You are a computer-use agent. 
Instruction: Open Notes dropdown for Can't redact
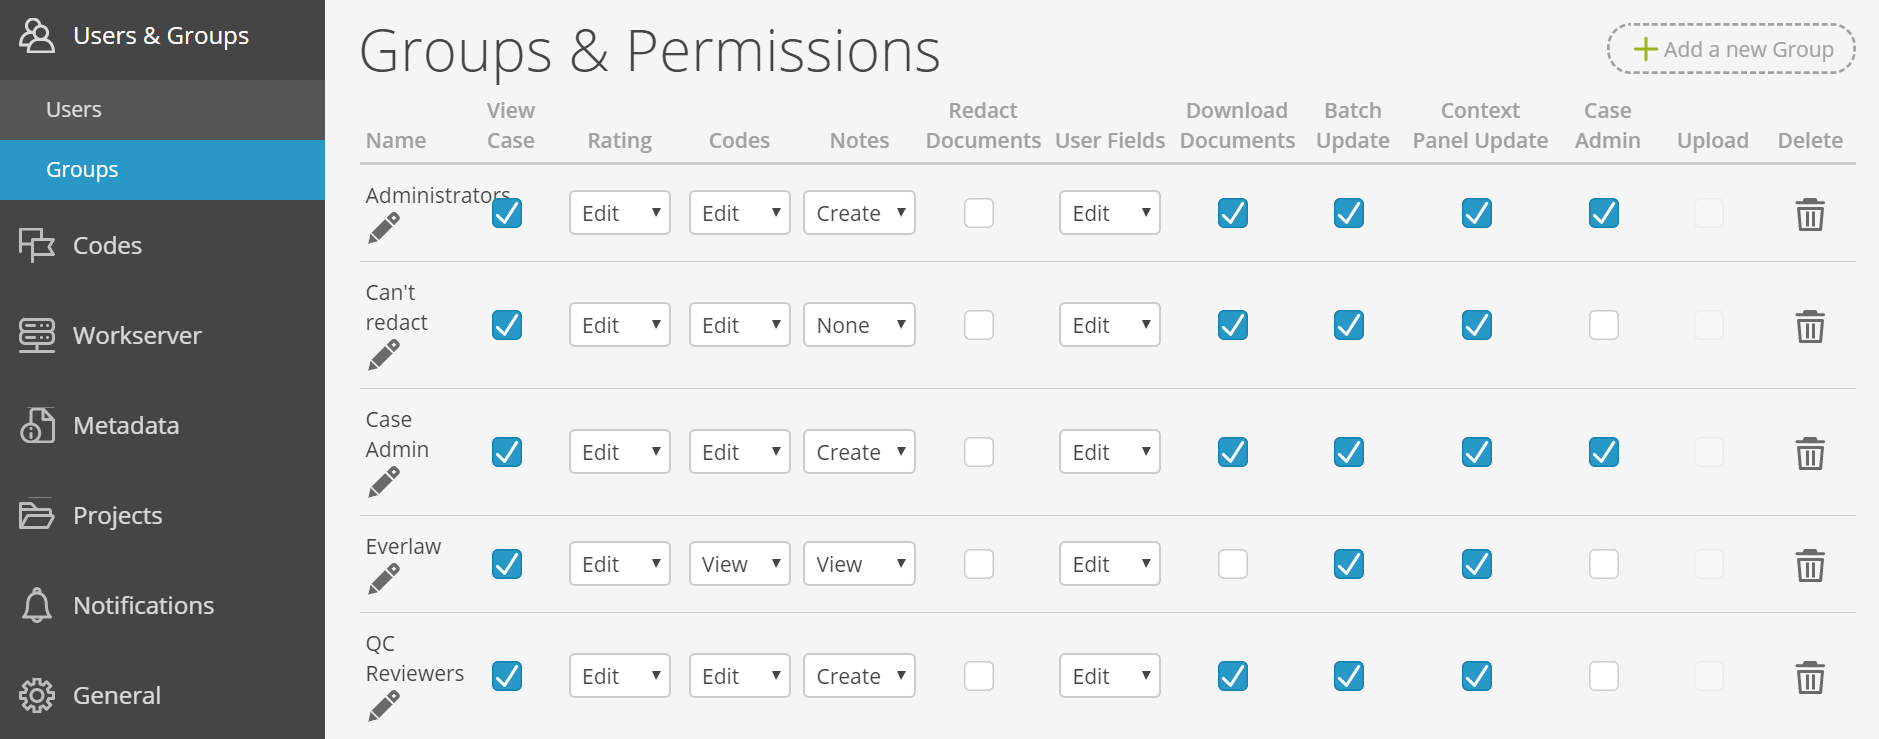(860, 325)
